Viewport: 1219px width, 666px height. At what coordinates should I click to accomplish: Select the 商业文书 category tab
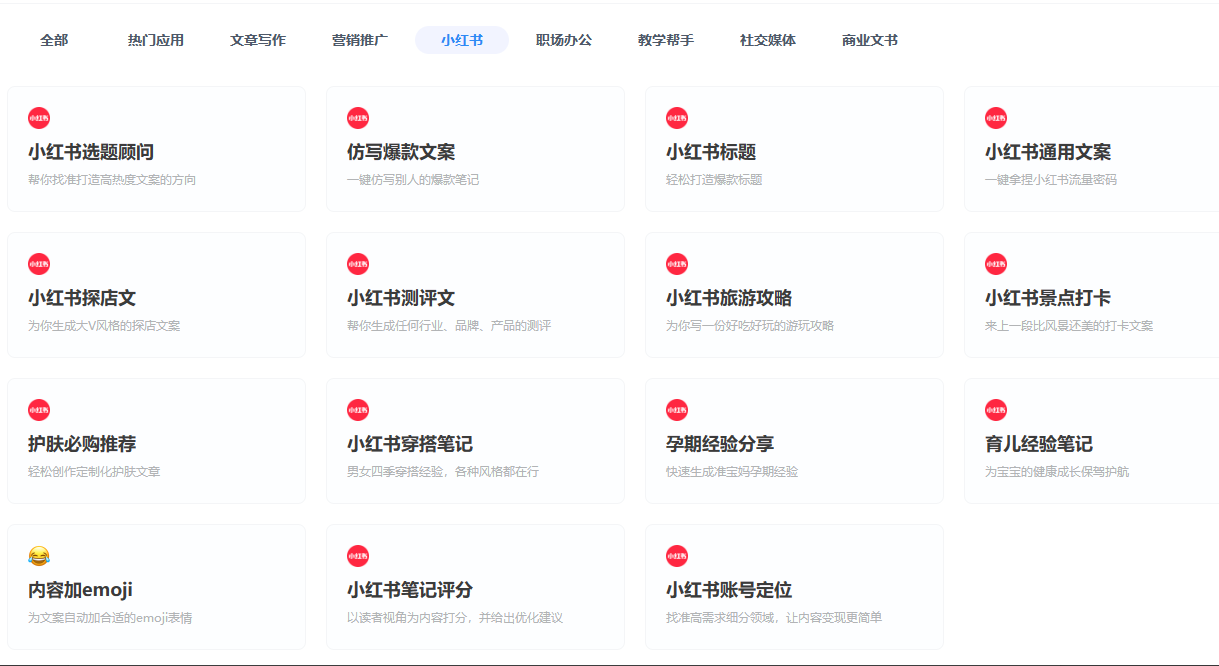[x=870, y=41]
